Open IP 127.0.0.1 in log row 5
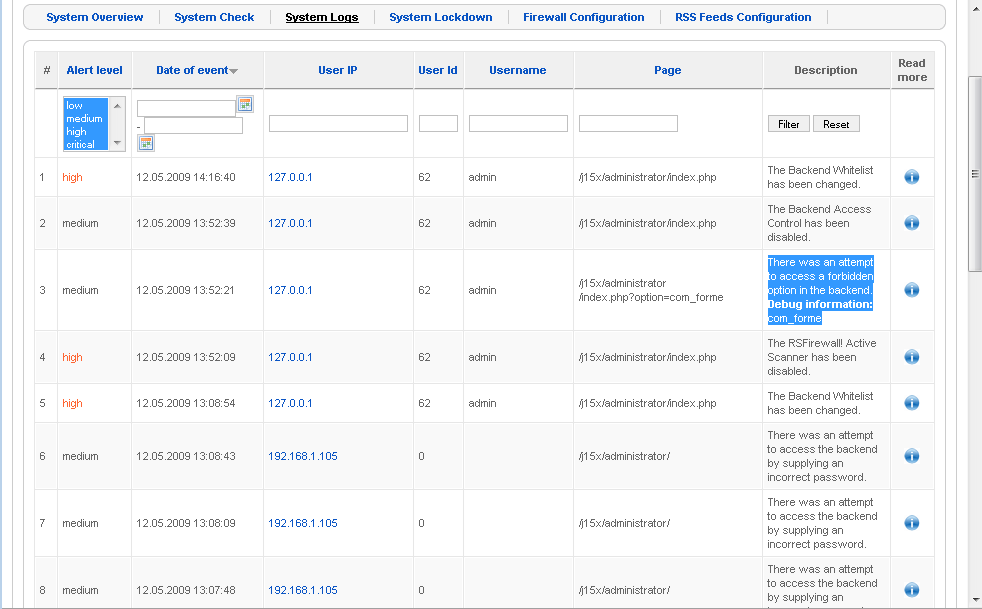This screenshot has height=609, width=982. pyautogui.click(x=290, y=403)
